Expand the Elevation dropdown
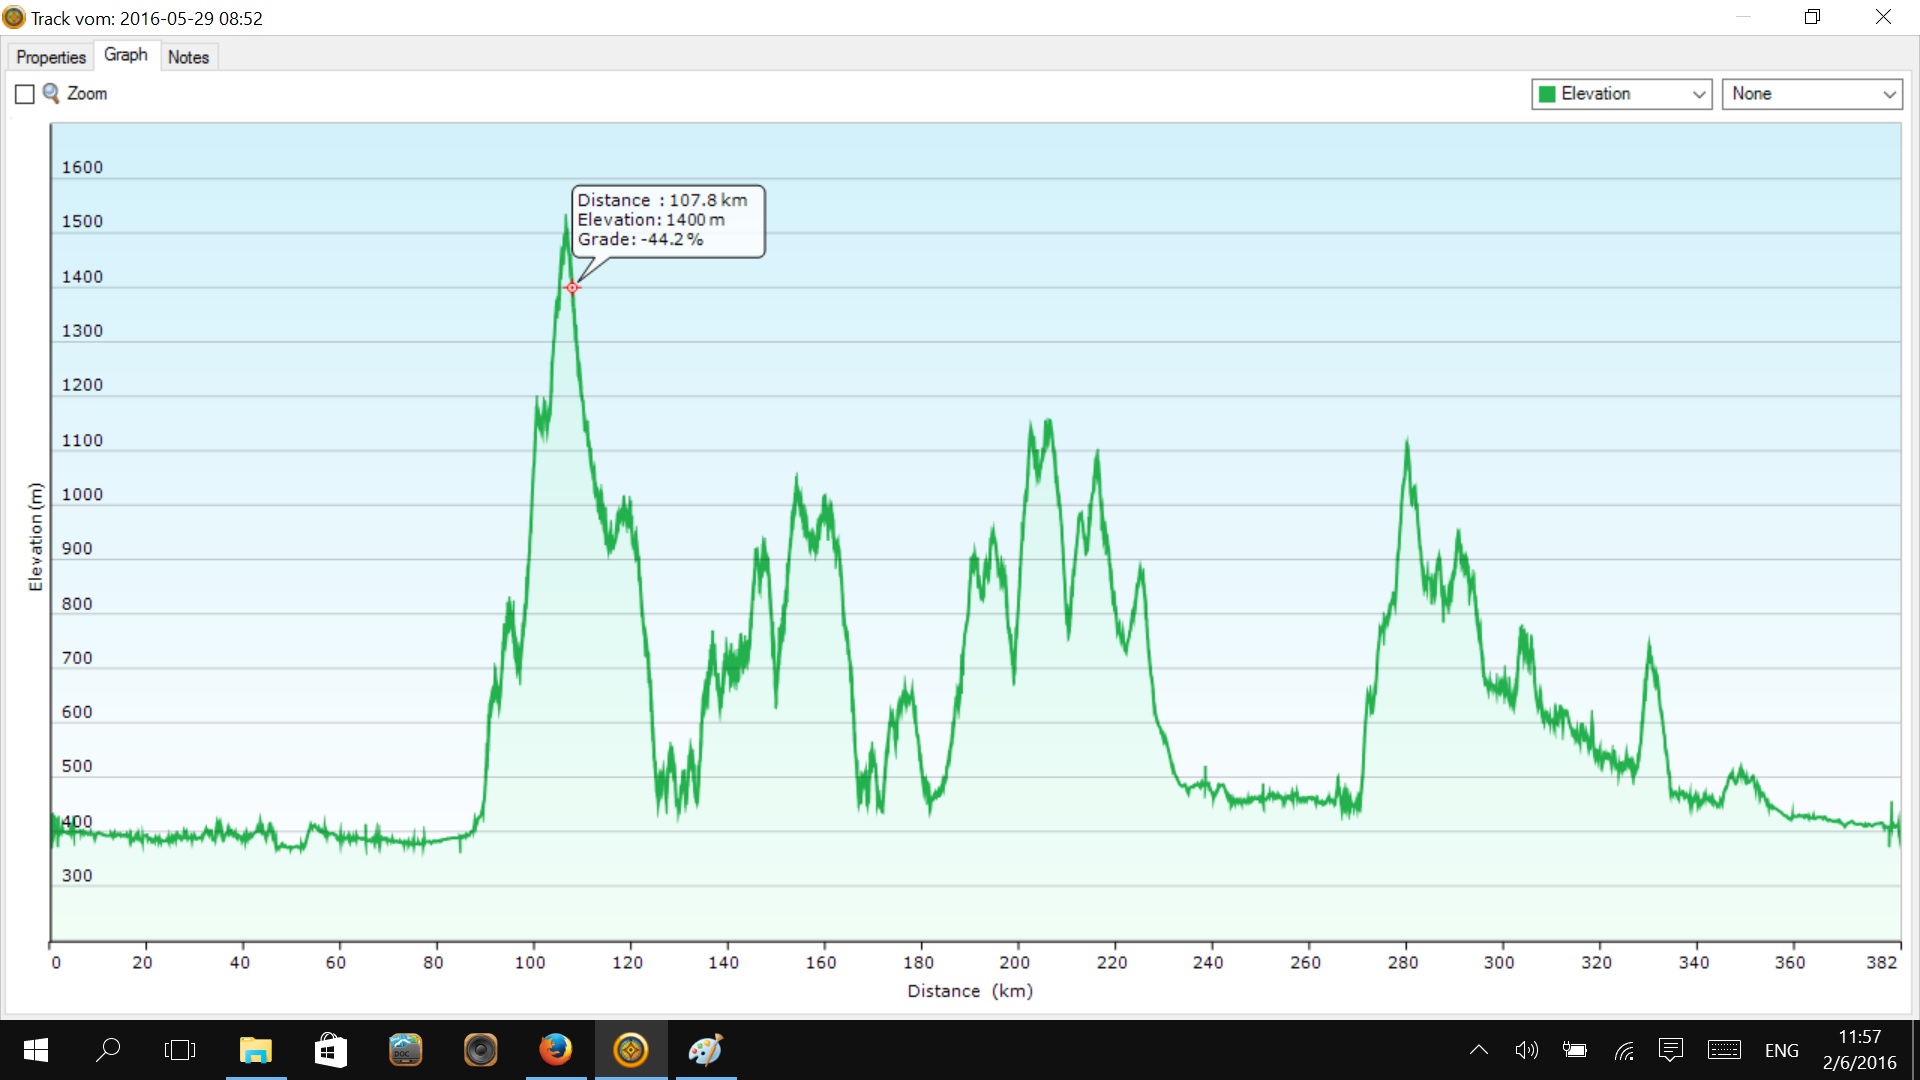The height and width of the screenshot is (1080, 1920). click(x=1698, y=94)
